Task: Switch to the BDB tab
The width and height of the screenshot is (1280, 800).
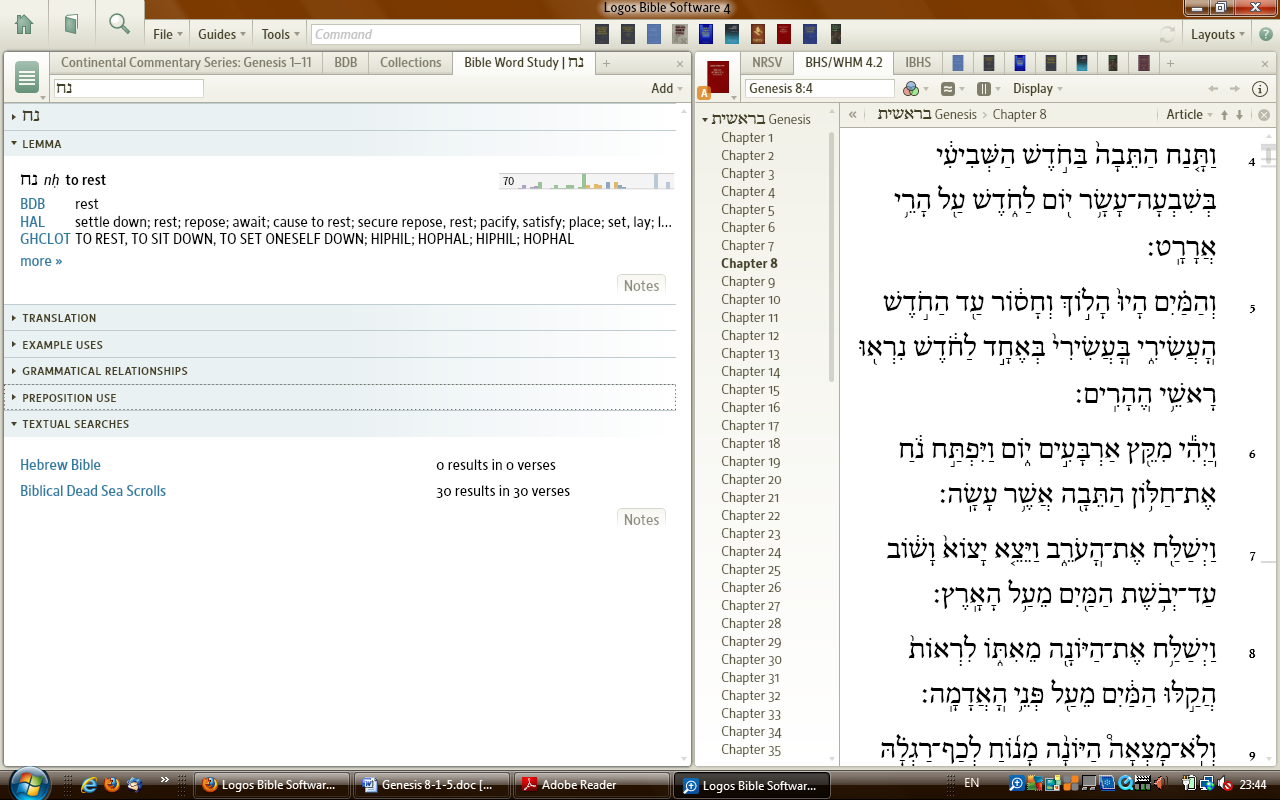Action: coord(345,62)
